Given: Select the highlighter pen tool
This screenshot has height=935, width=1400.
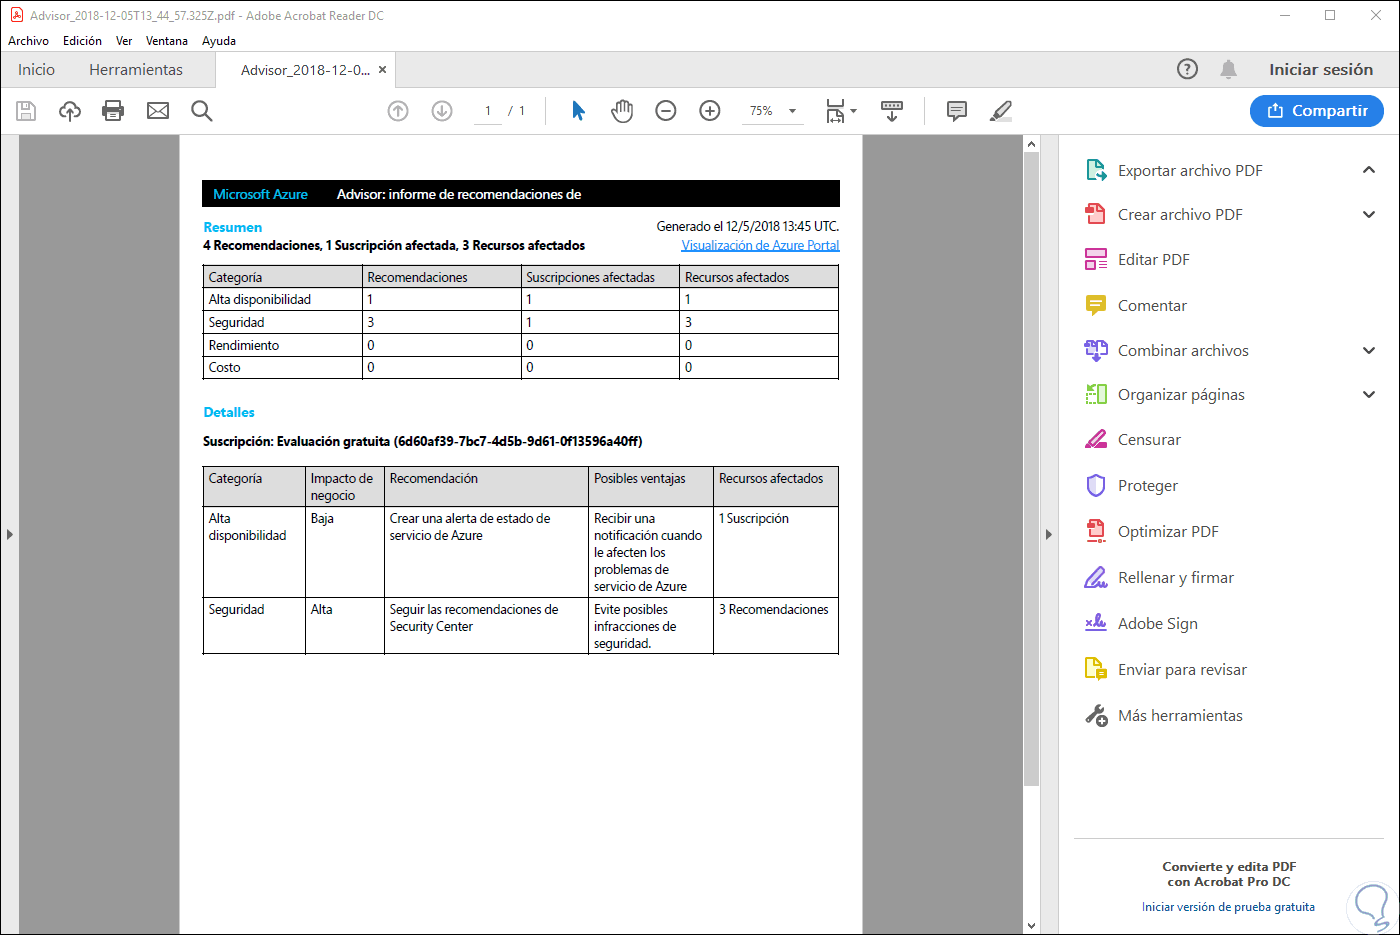Looking at the screenshot, I should 1001,111.
